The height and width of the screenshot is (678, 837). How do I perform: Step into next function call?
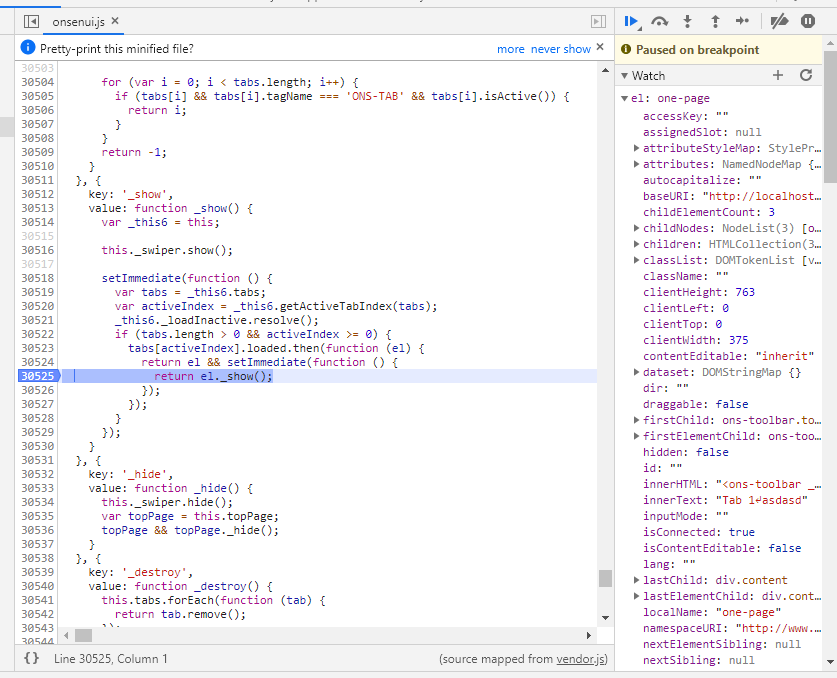(x=688, y=21)
